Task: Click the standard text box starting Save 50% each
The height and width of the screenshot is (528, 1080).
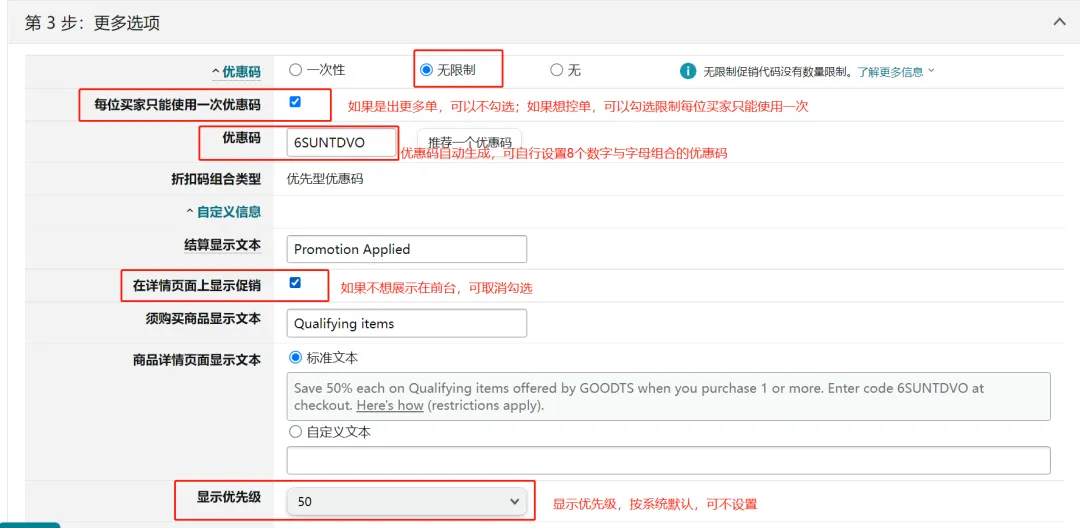Action: point(668,397)
